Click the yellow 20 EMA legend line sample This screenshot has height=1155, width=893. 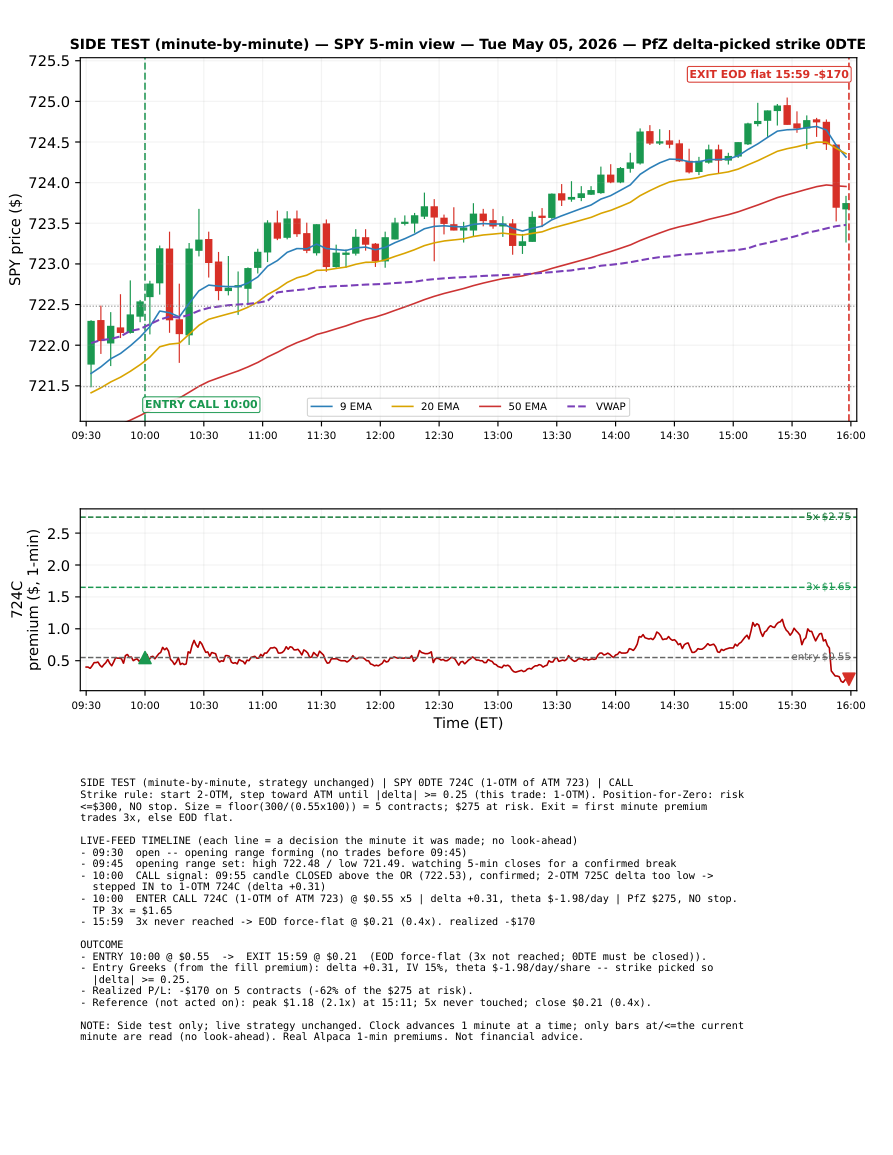(x=402, y=407)
